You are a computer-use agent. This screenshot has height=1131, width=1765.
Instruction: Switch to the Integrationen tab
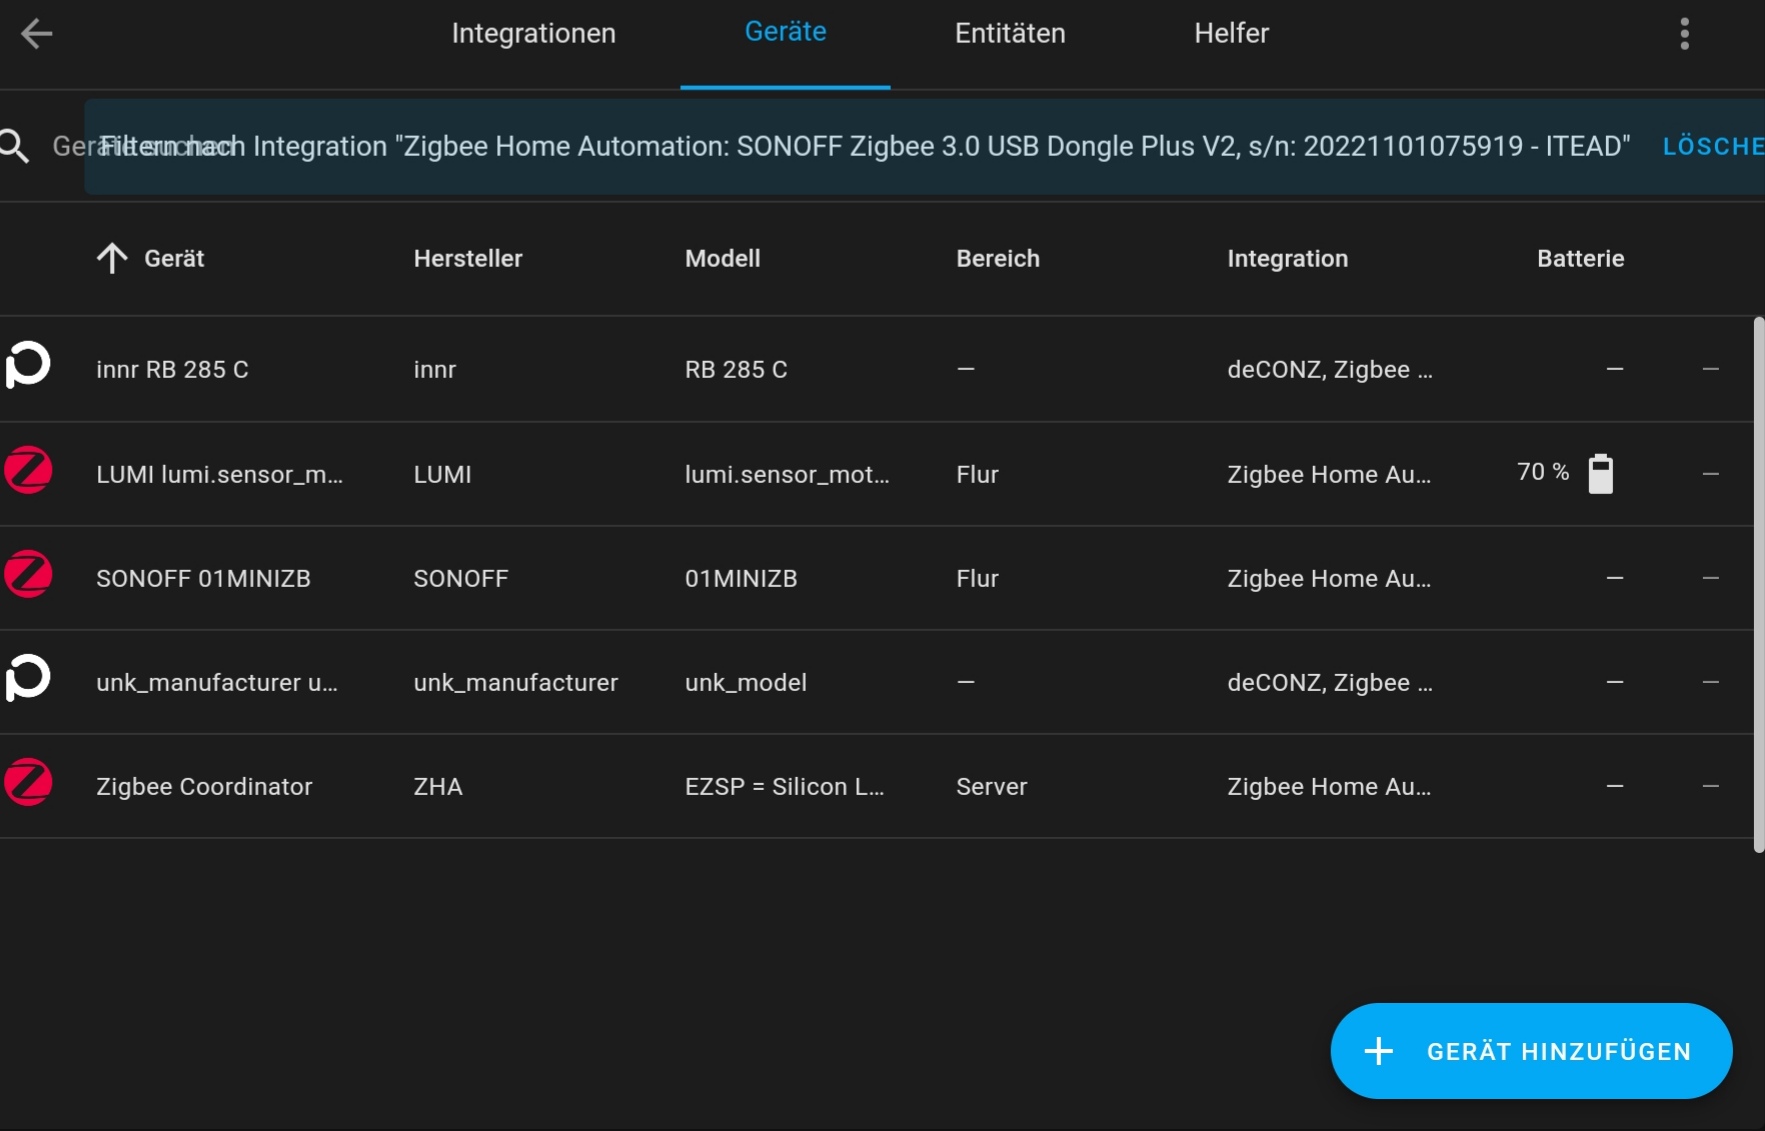(x=533, y=34)
